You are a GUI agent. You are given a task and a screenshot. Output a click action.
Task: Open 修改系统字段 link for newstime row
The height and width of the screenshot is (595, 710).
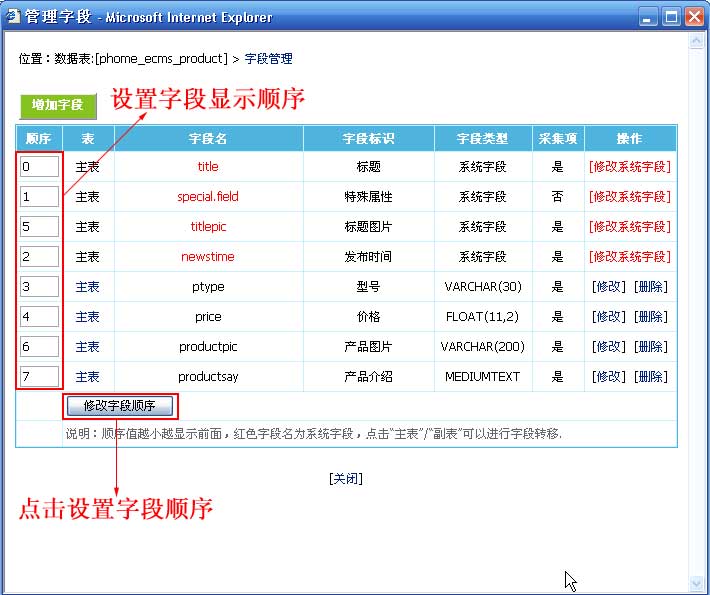[x=629, y=257]
